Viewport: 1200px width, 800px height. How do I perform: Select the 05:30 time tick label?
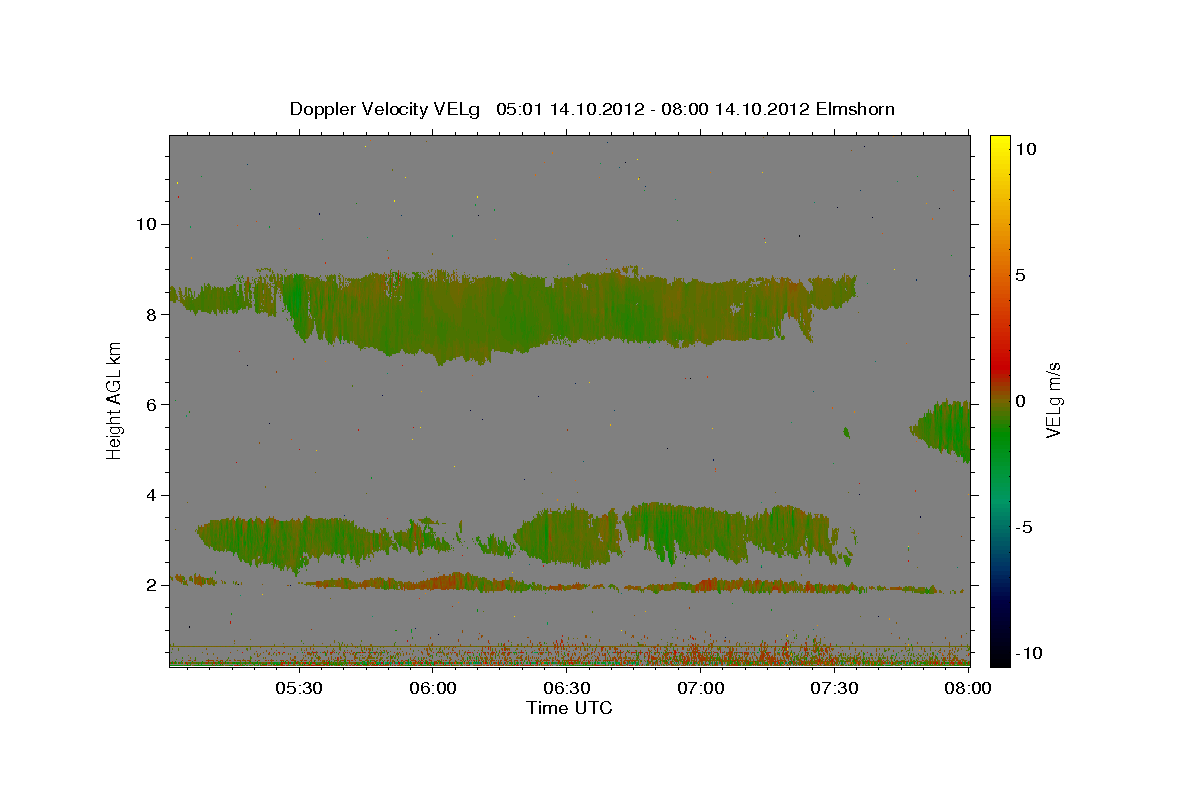pyautogui.click(x=299, y=689)
